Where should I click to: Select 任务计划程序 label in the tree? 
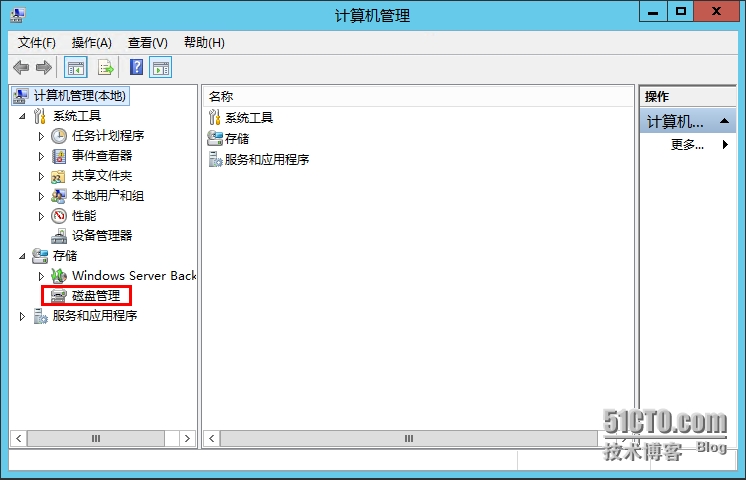108,136
